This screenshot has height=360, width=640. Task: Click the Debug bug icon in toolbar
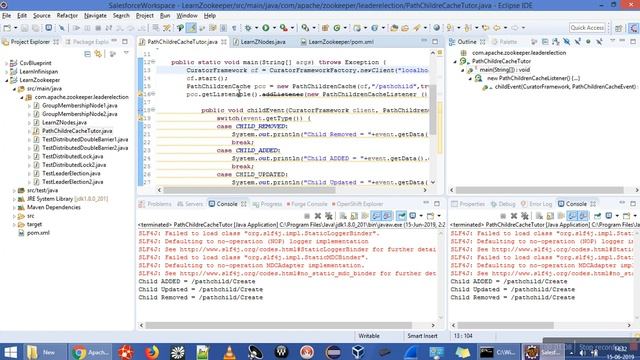(x=248, y=28)
